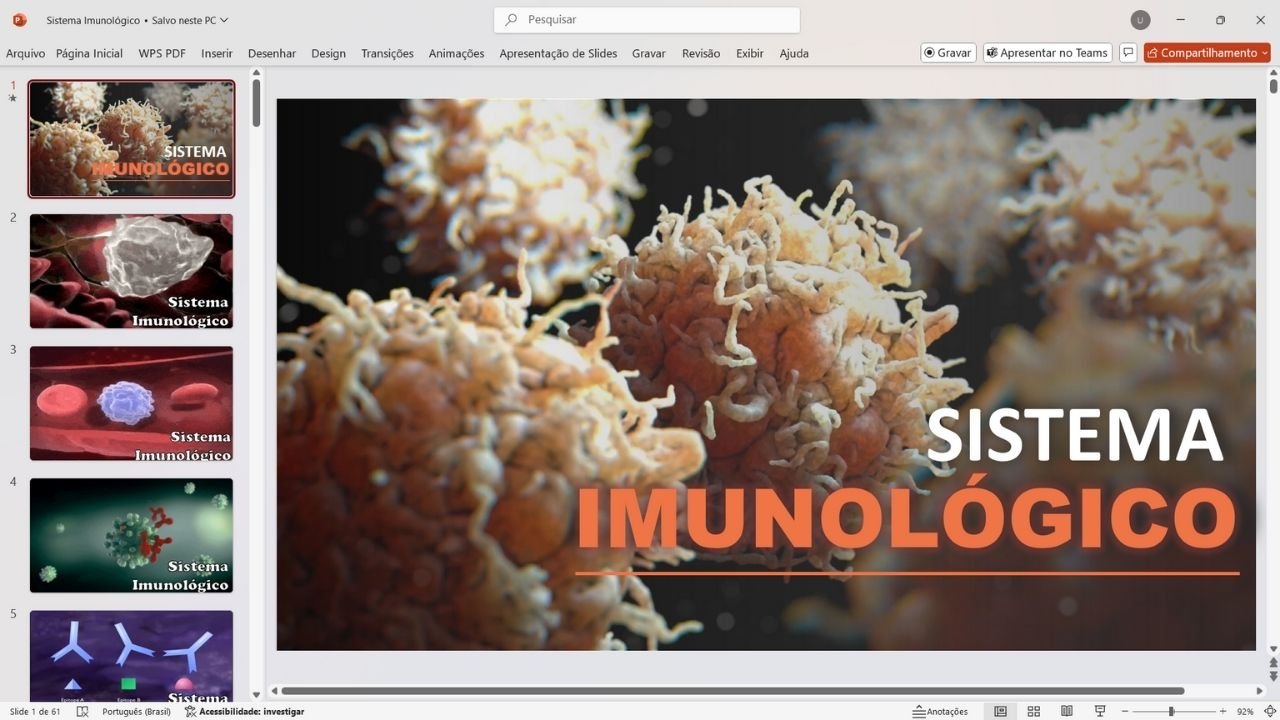The image size is (1280, 720).
Task: Switch to the Inserir tab
Action: point(217,53)
